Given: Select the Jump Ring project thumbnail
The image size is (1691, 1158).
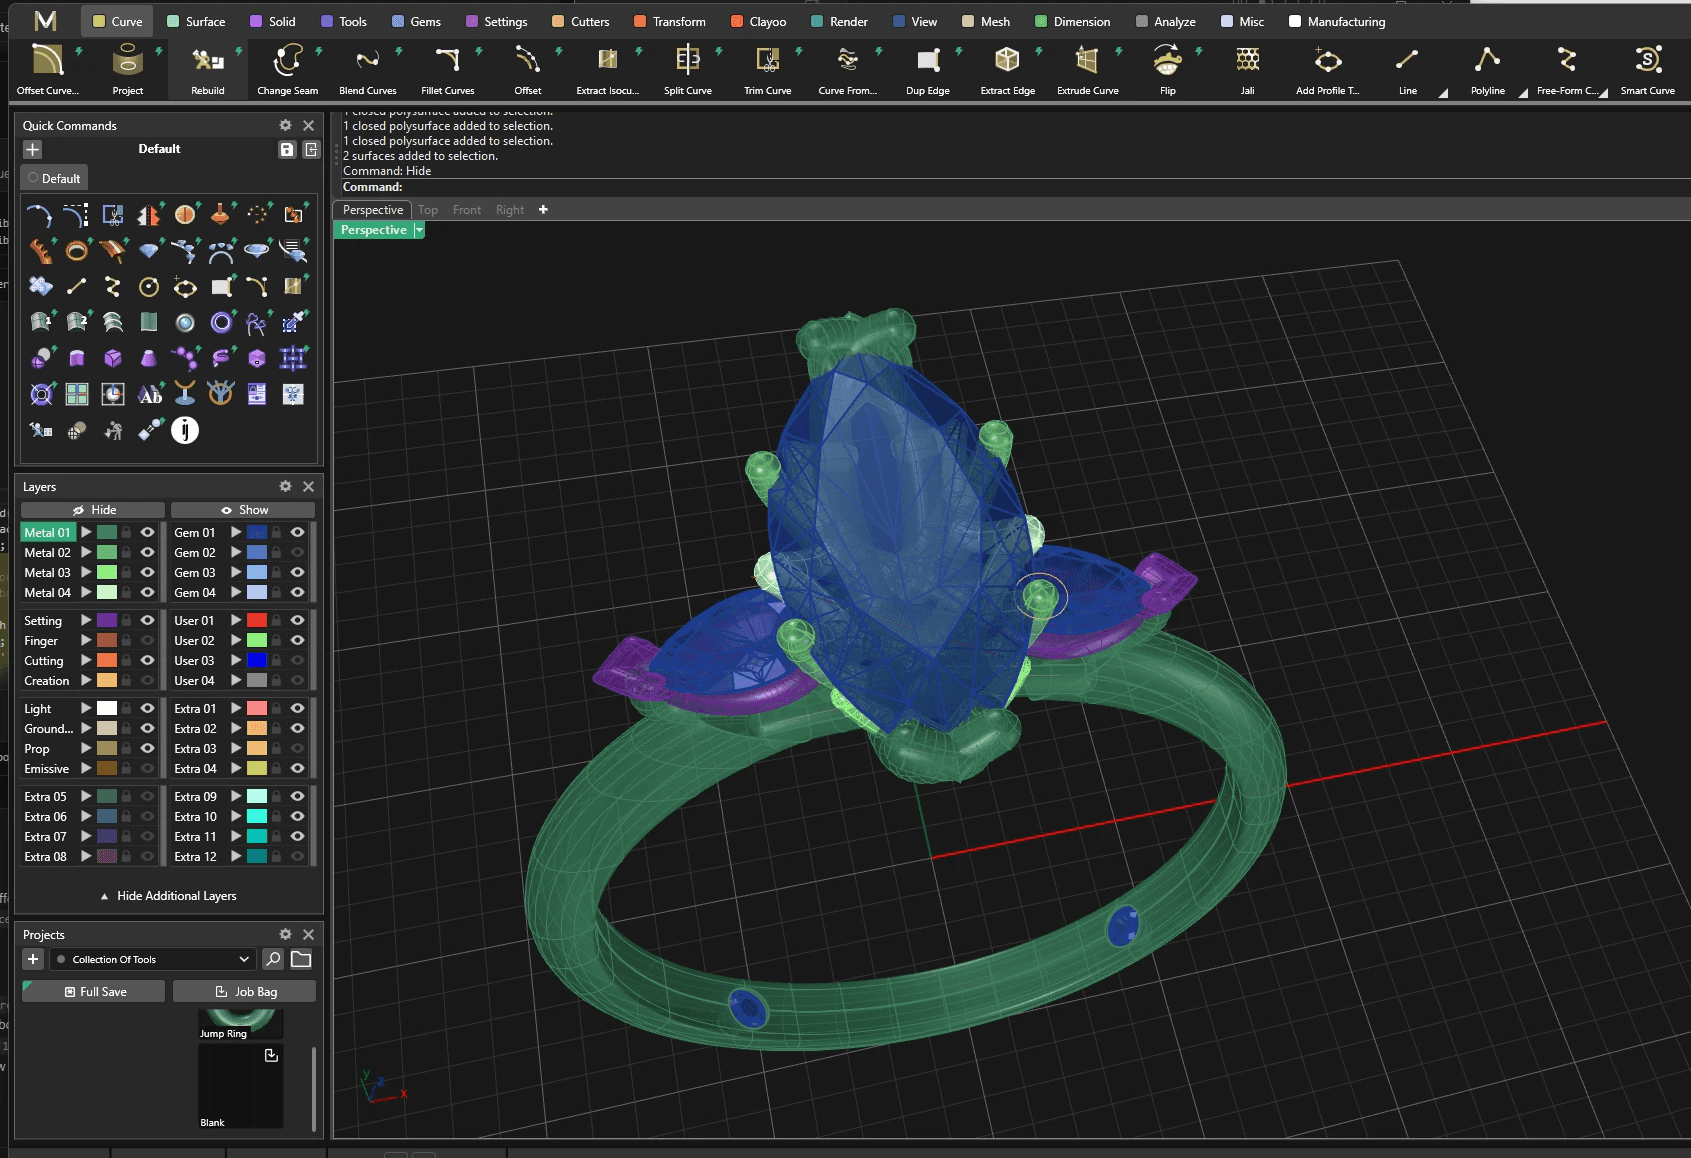Looking at the screenshot, I should click(241, 1023).
